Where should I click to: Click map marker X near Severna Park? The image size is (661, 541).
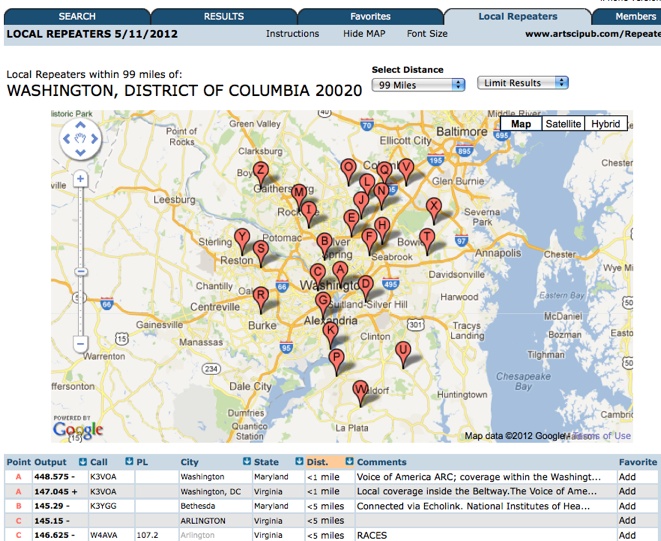(434, 209)
